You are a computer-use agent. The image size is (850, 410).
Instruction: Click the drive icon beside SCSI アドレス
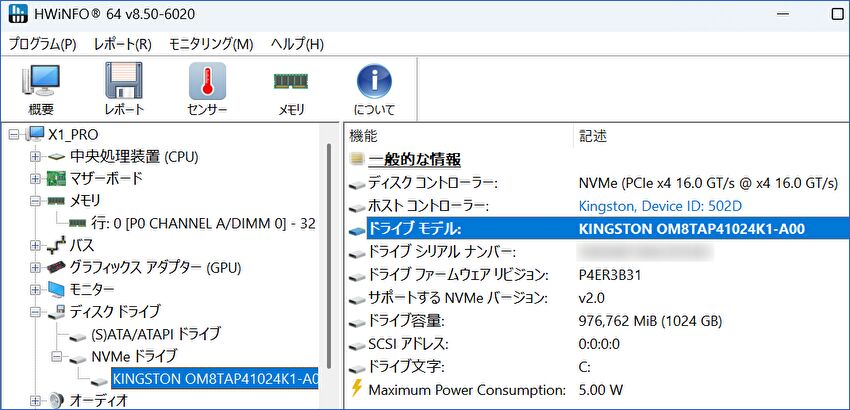click(x=357, y=345)
